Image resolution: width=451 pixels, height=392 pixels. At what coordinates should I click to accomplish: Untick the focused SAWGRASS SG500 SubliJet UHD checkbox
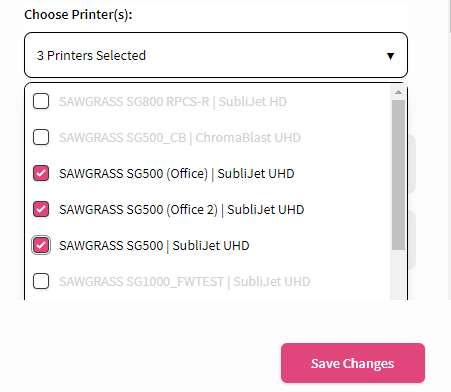(x=41, y=245)
